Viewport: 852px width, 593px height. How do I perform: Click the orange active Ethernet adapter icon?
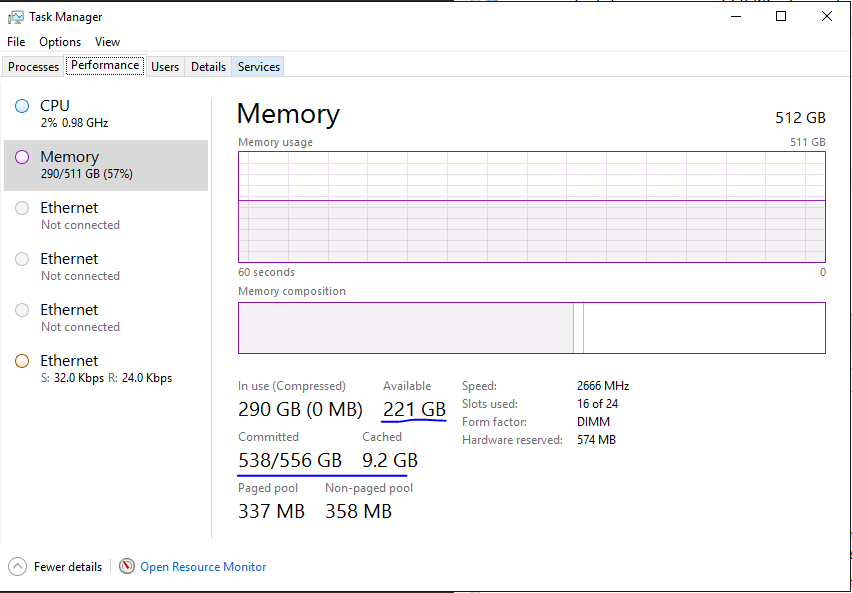tap(22, 361)
